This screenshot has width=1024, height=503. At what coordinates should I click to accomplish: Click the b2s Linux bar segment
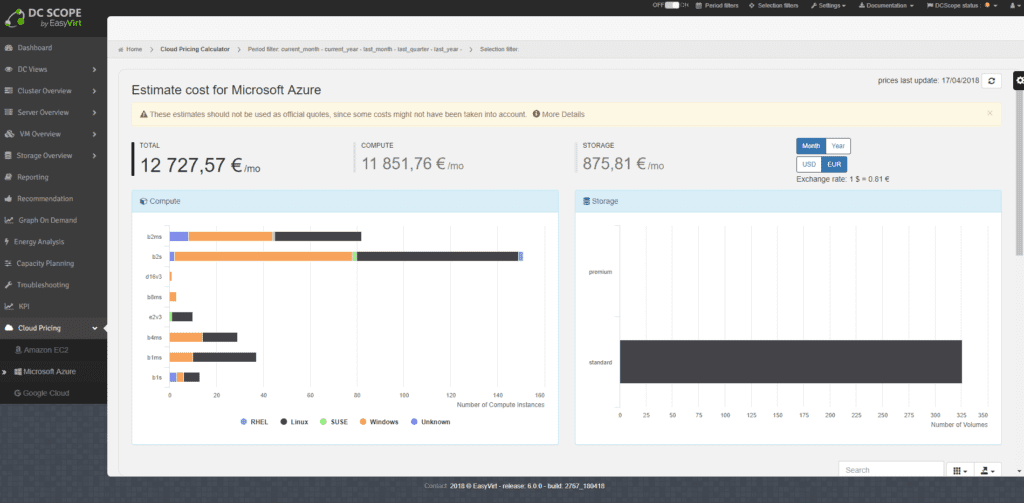tap(438, 257)
